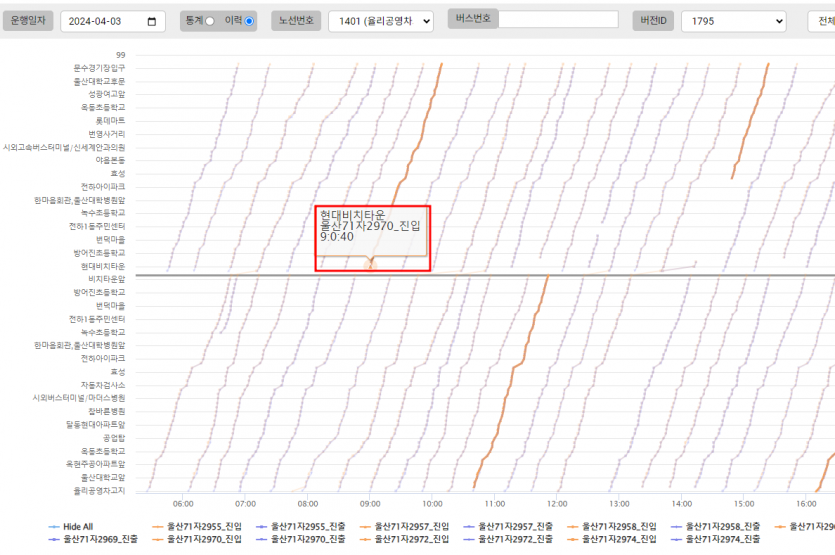Open the 노선번호 route dropdown

click(380, 21)
